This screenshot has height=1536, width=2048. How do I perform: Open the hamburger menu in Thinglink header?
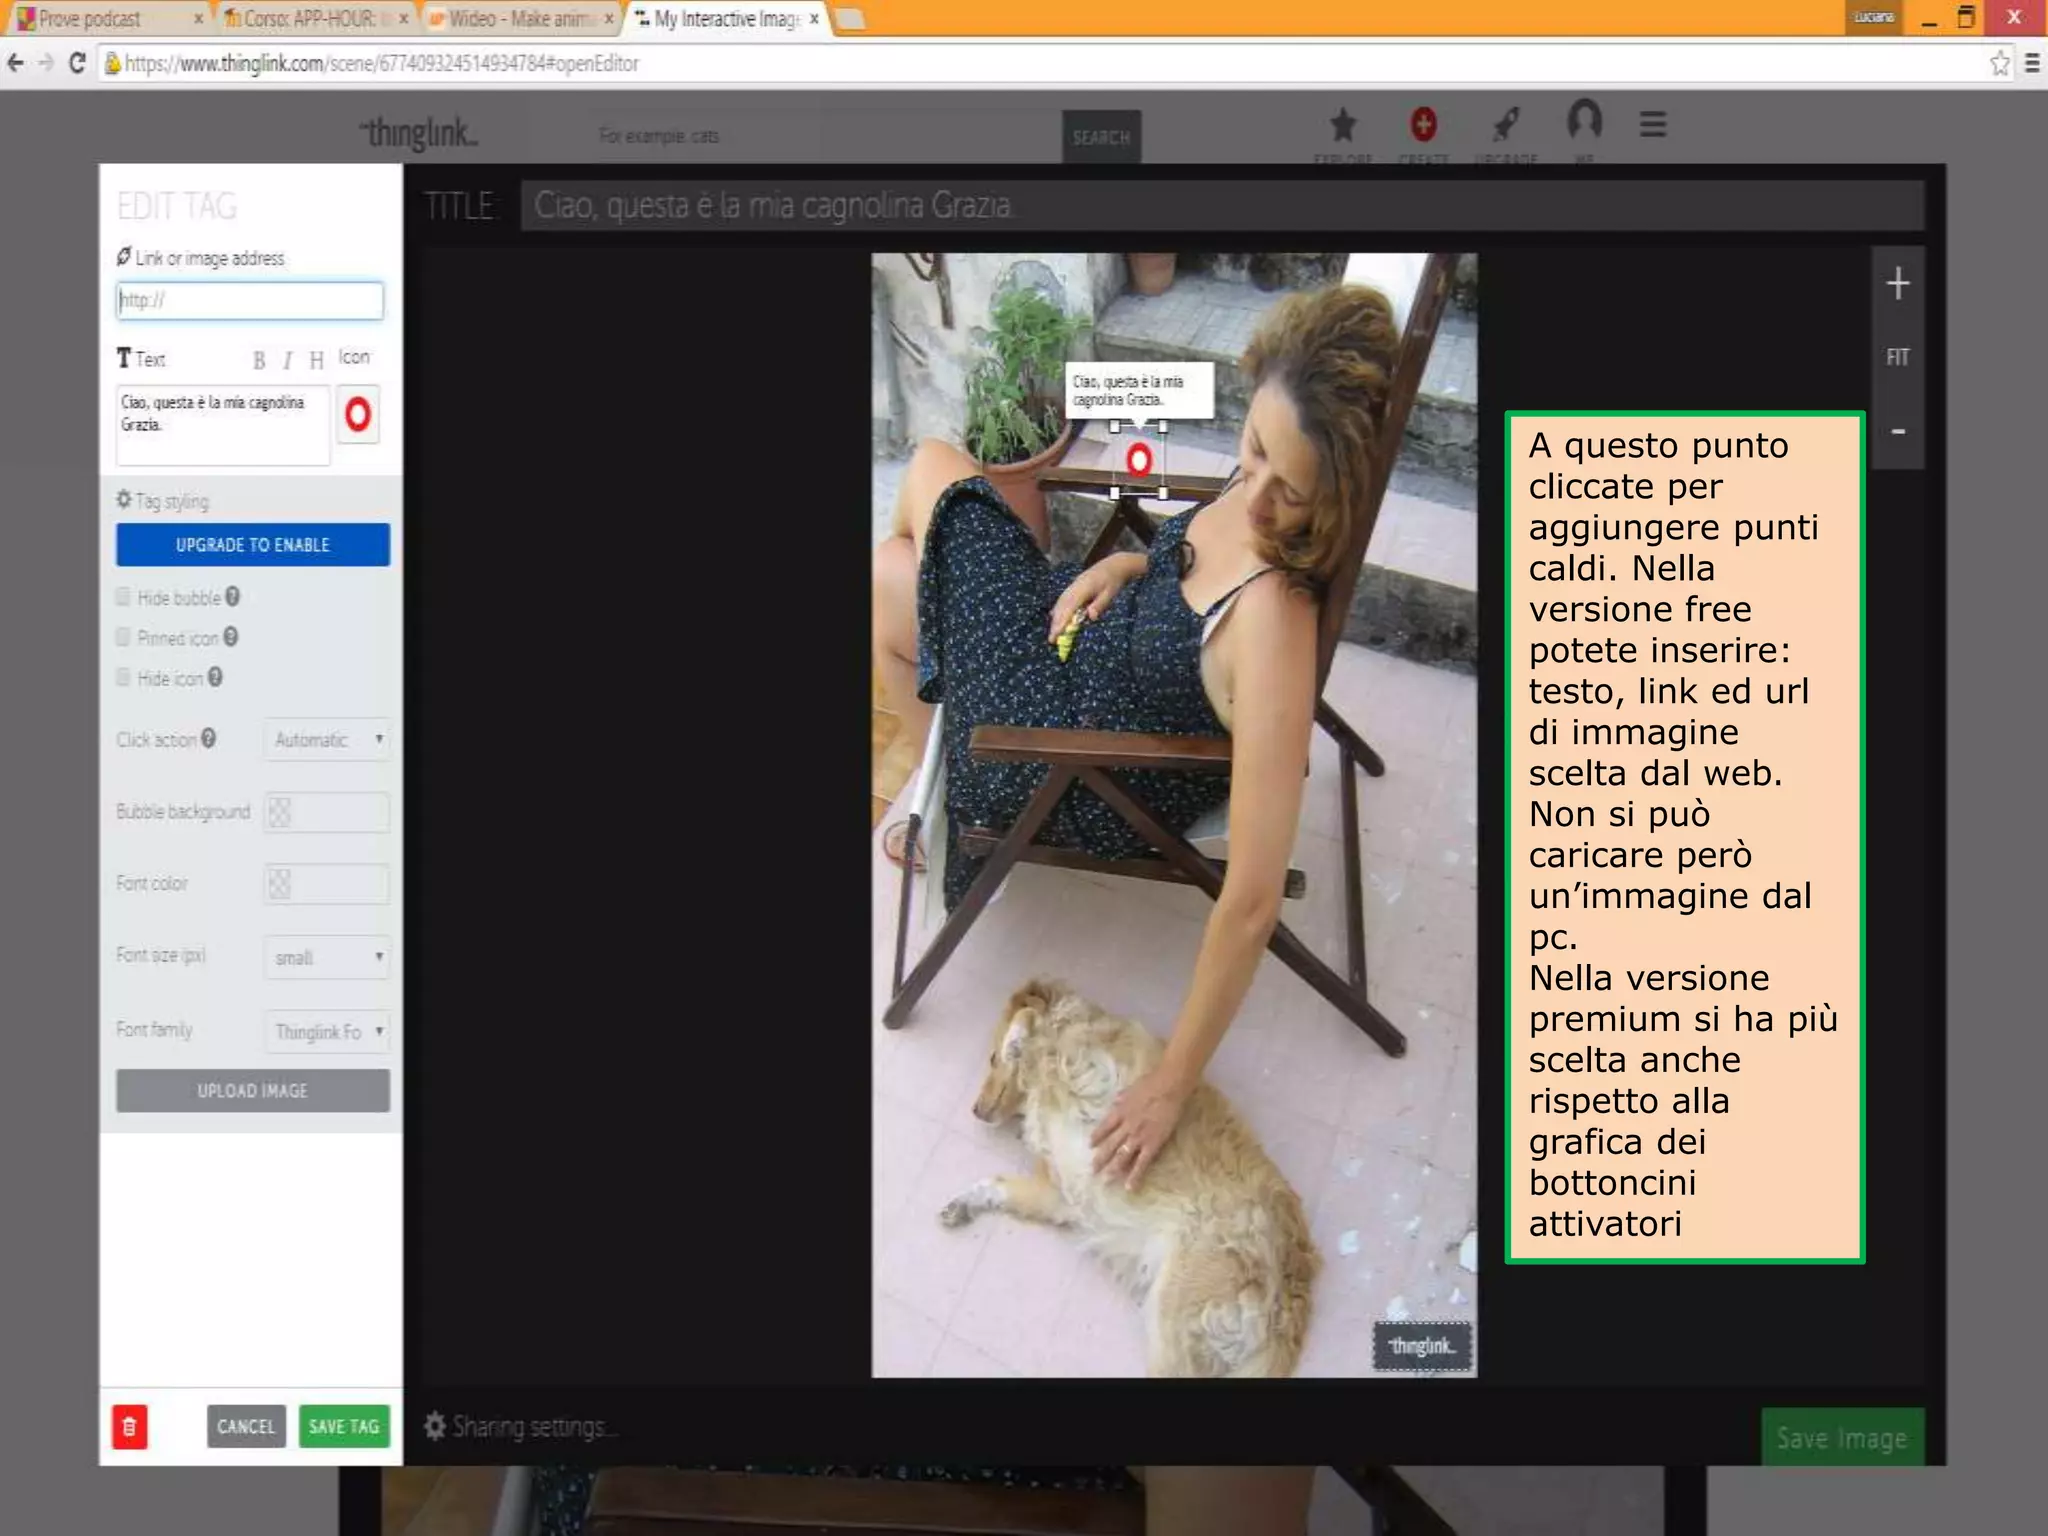click(x=1652, y=125)
